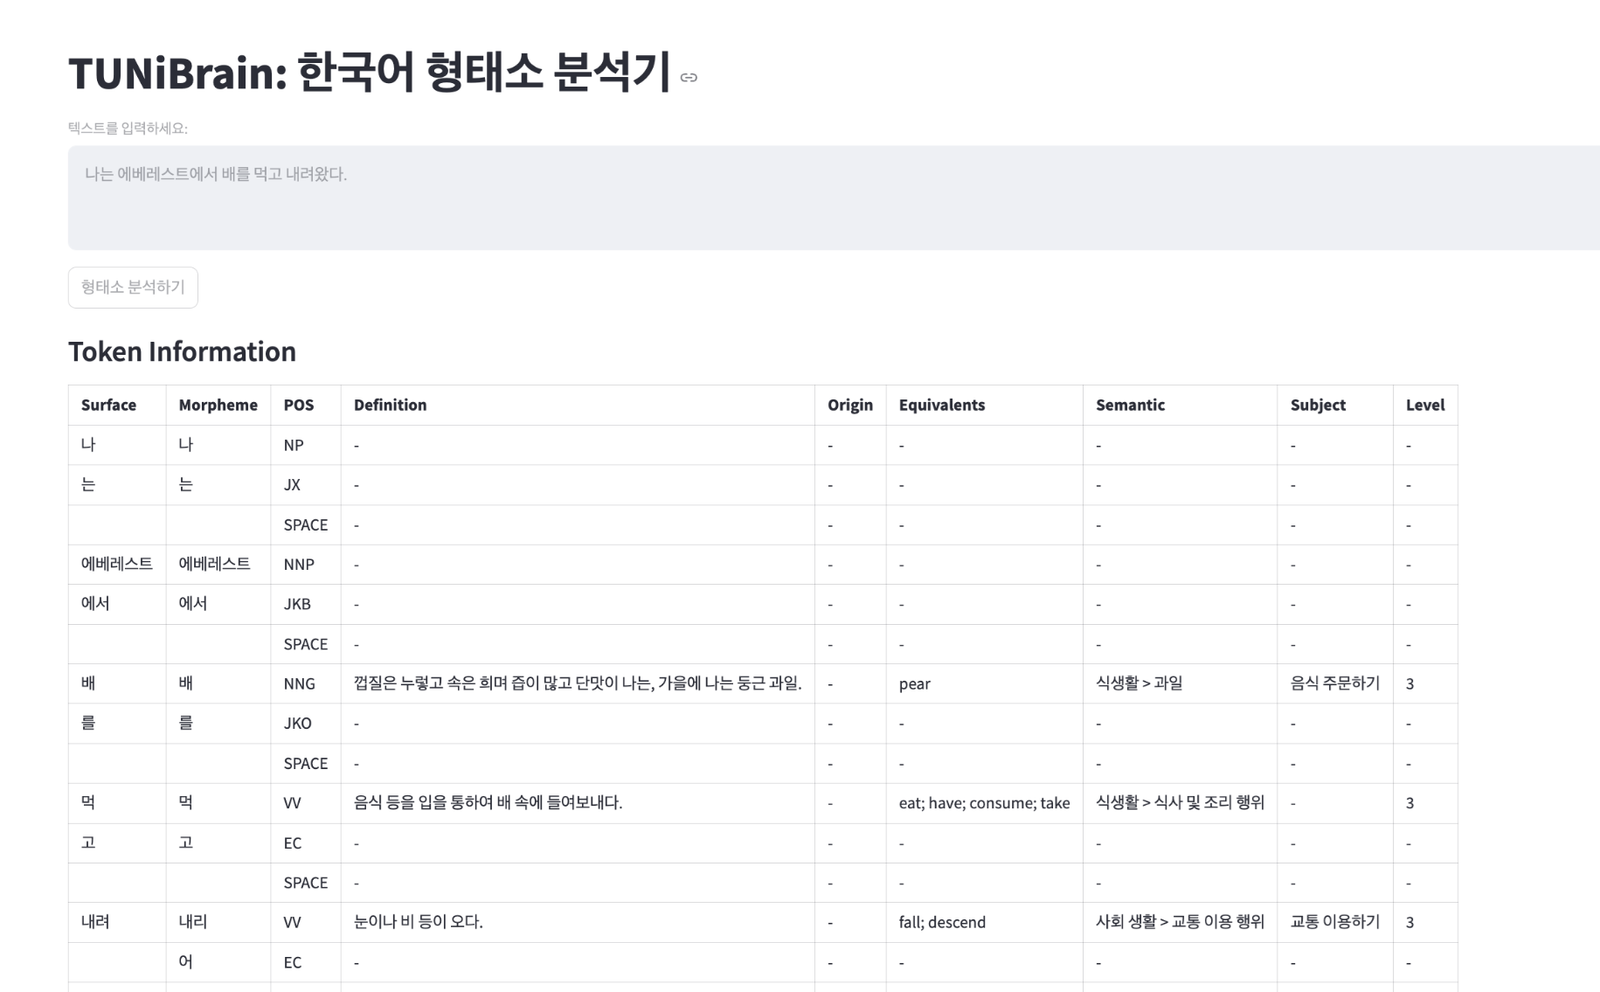Click the Surface column header
1600x992 pixels.
point(108,405)
